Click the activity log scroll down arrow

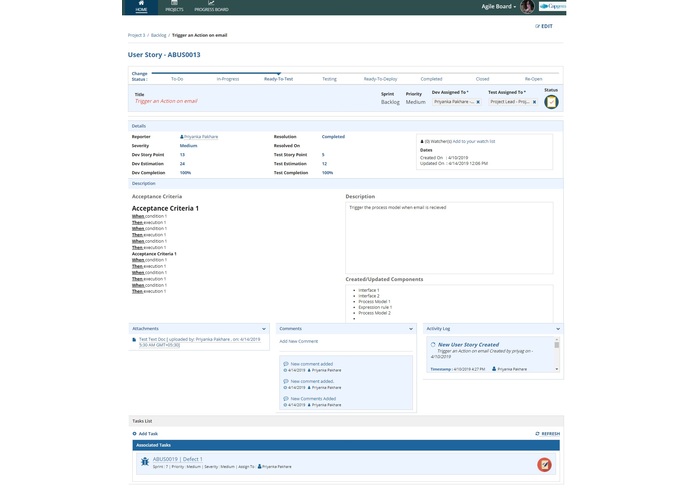click(x=557, y=369)
